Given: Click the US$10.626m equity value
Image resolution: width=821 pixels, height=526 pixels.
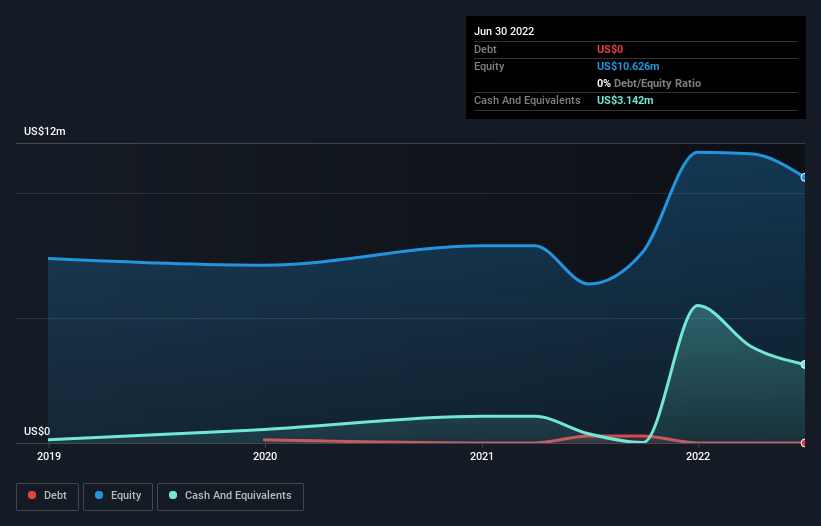Looking at the screenshot, I should pos(628,66).
